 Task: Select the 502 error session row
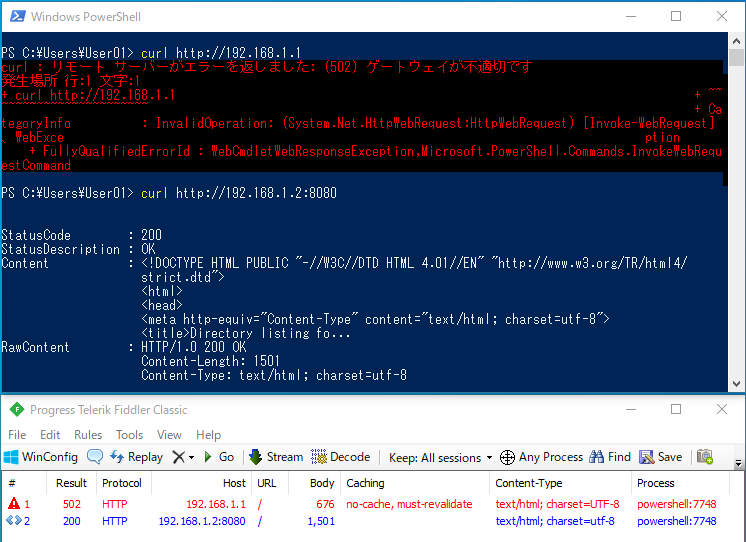pos(300,504)
